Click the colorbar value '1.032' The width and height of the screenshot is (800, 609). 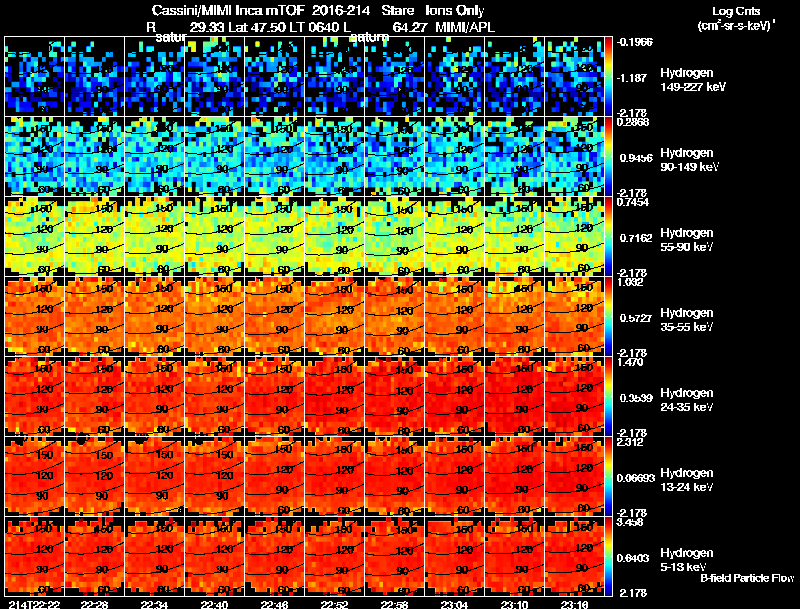[630, 282]
